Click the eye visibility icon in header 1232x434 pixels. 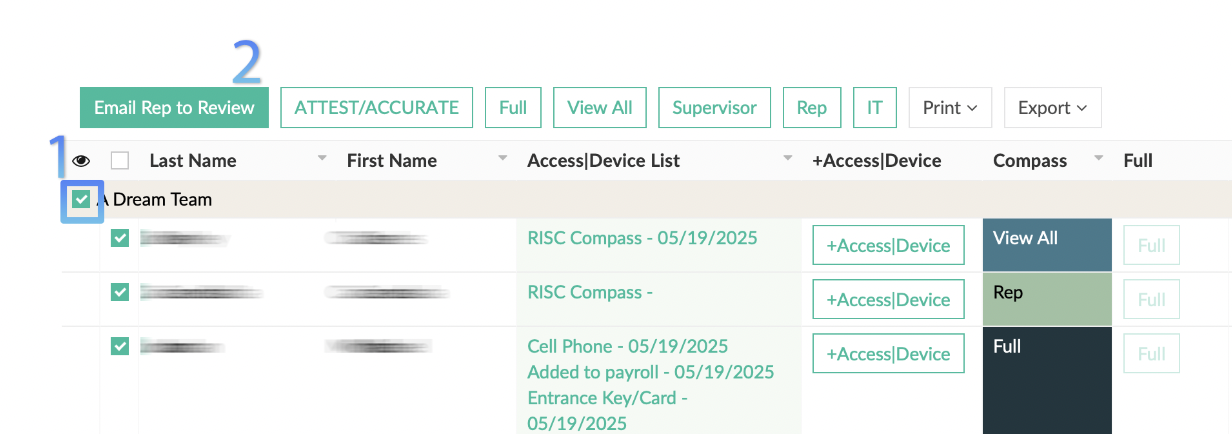point(82,160)
